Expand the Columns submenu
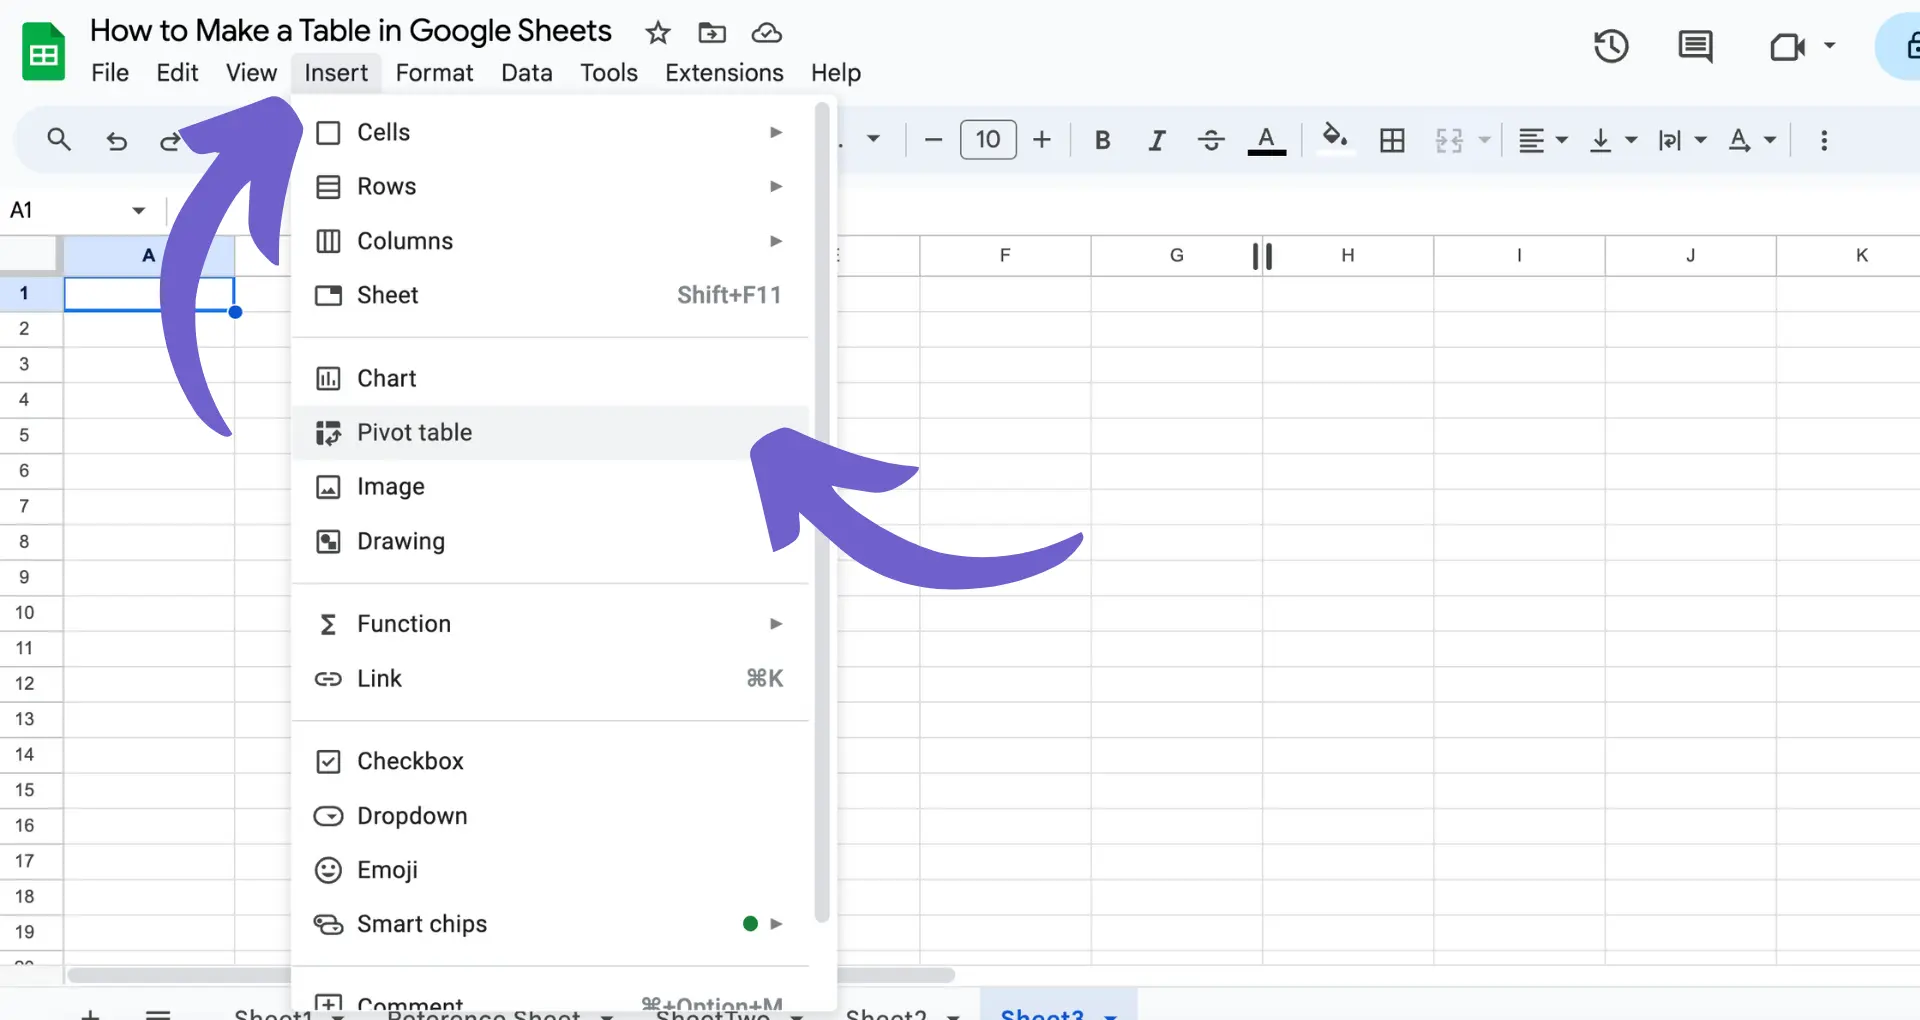The image size is (1920, 1020). 550,241
